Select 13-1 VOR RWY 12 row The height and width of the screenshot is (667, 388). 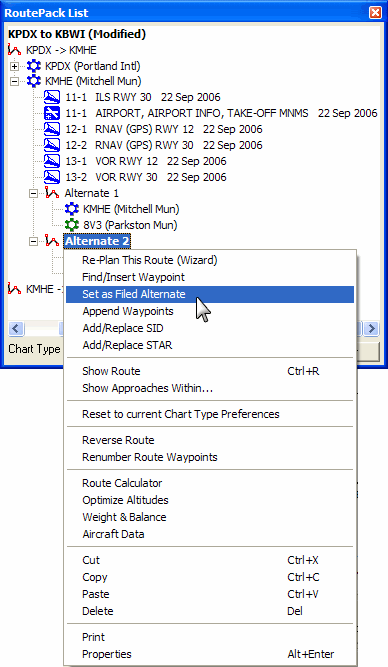146,161
